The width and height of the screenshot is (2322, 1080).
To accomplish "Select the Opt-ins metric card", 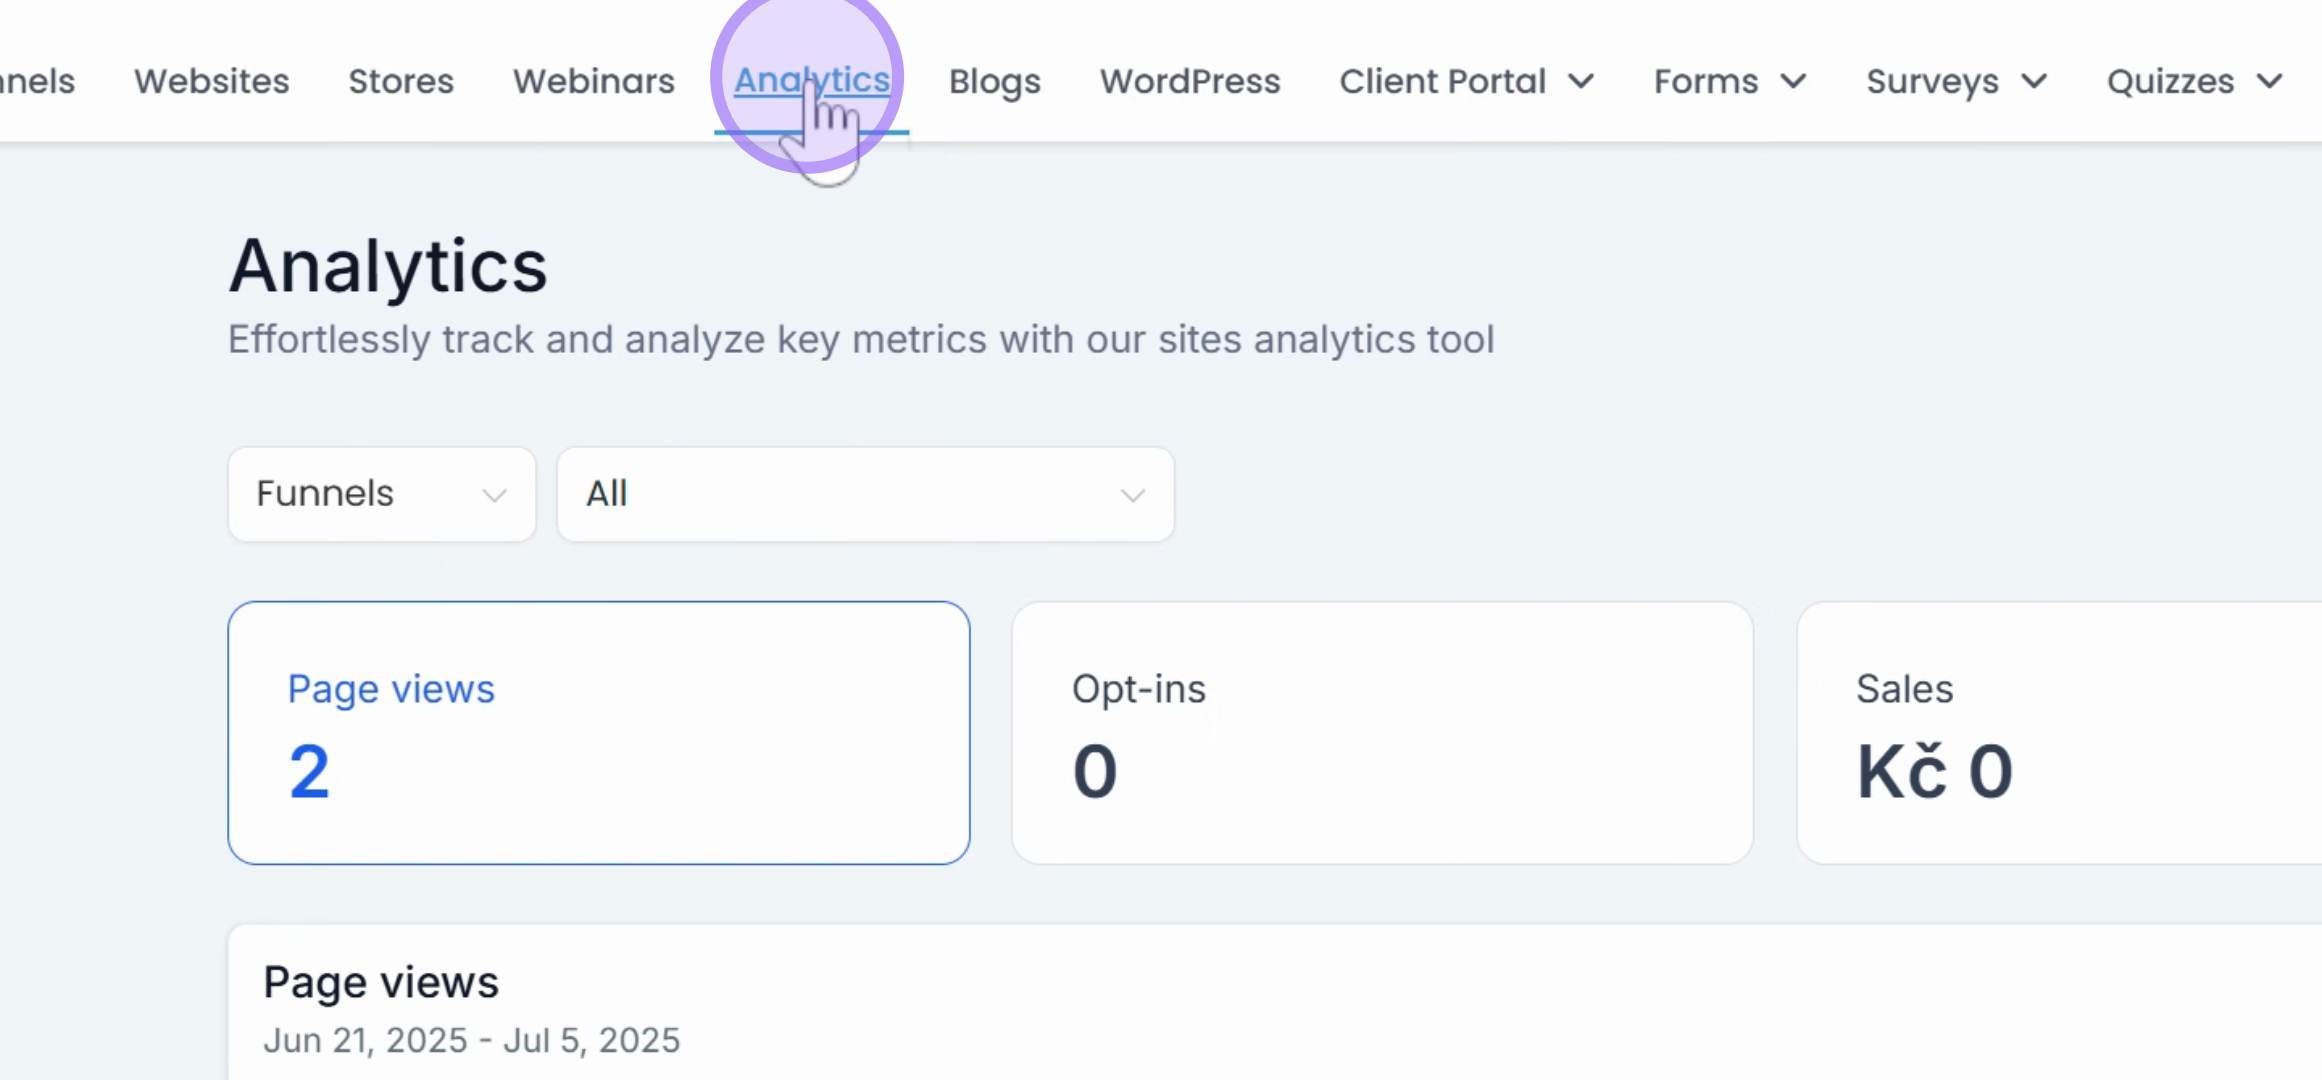I will [x=1383, y=733].
